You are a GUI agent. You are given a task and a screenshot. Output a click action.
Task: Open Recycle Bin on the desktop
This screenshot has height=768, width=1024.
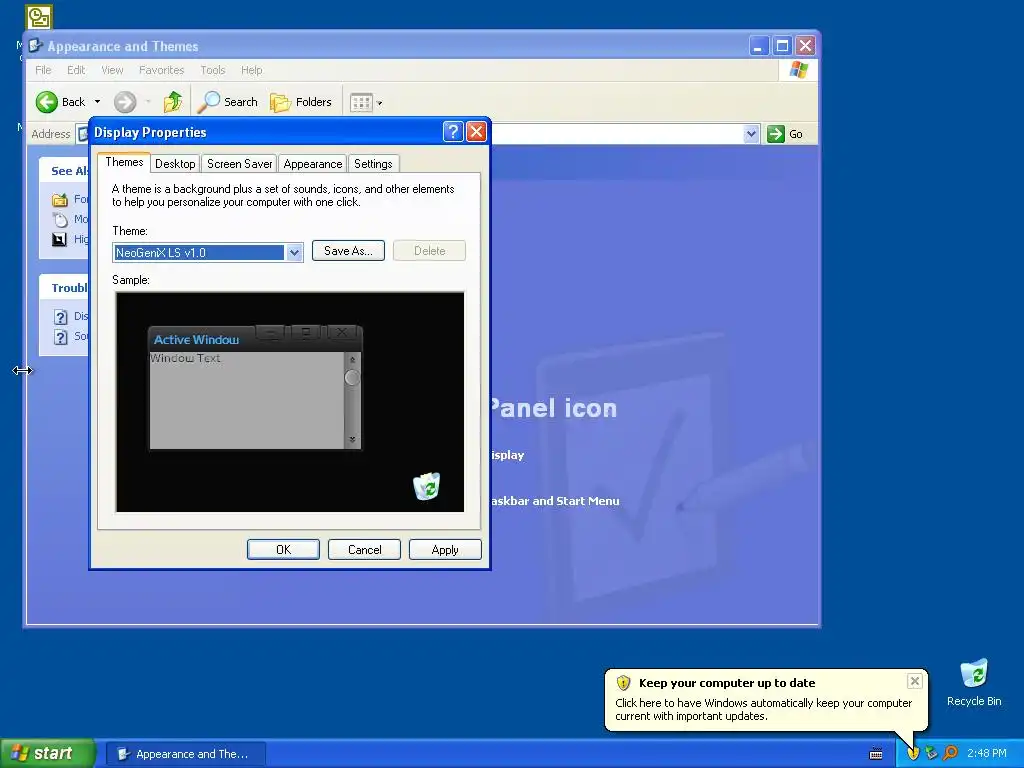(x=974, y=682)
